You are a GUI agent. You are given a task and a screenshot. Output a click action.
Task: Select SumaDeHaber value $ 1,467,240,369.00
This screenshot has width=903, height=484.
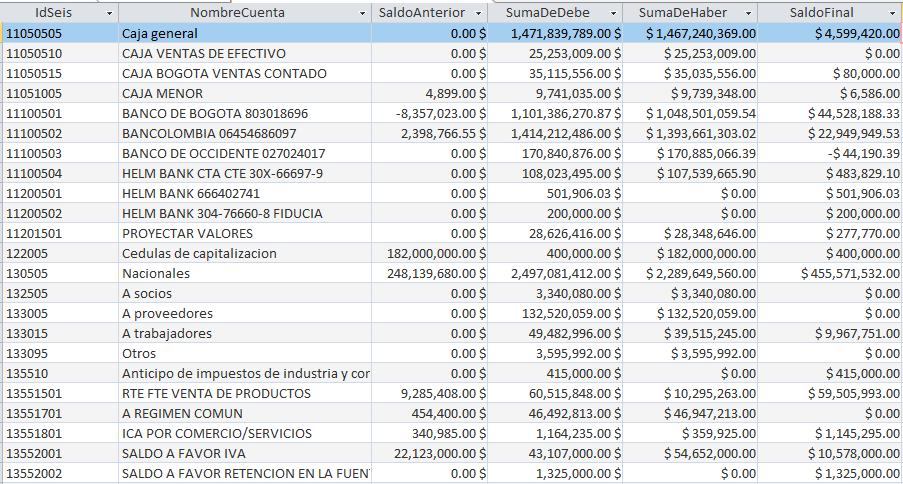pyautogui.click(x=690, y=33)
